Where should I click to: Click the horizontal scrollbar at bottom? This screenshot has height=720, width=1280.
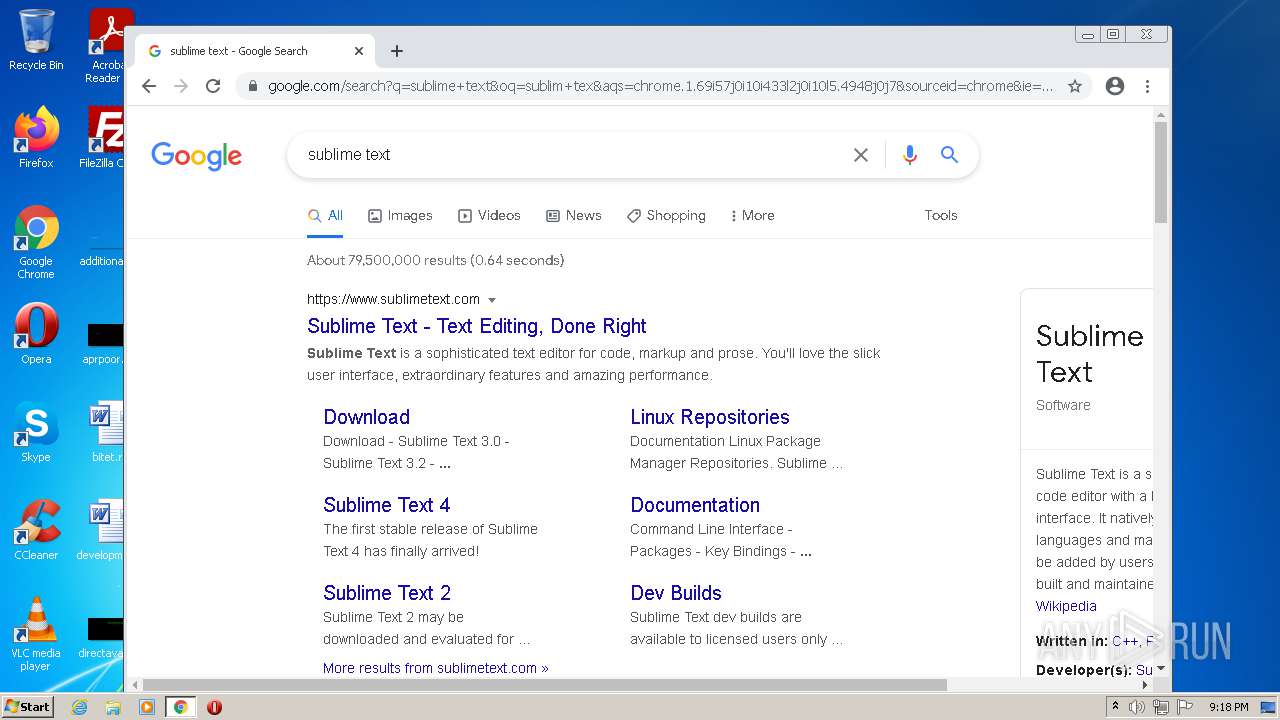pyautogui.click(x=544, y=685)
